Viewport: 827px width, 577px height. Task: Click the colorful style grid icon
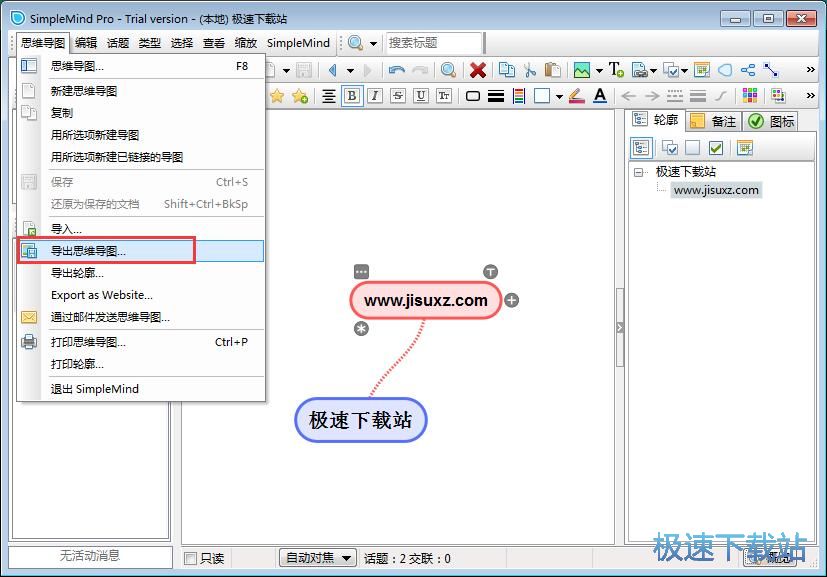749,95
